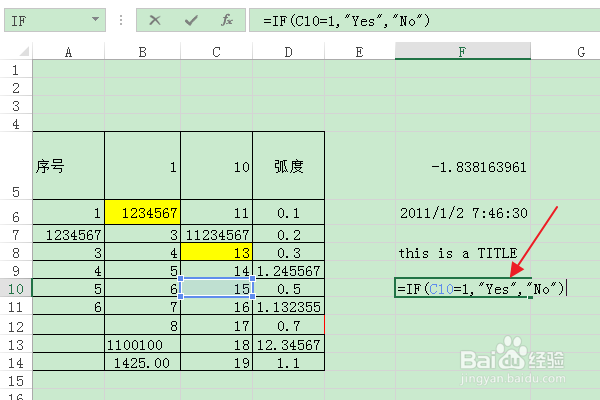Select row 7 header

[16, 234]
